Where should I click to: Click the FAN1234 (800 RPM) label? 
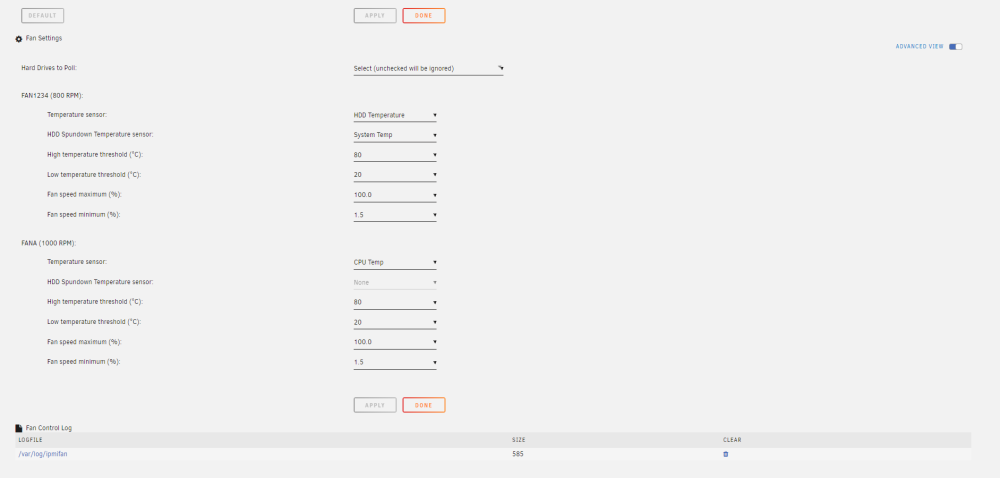tap(52, 96)
